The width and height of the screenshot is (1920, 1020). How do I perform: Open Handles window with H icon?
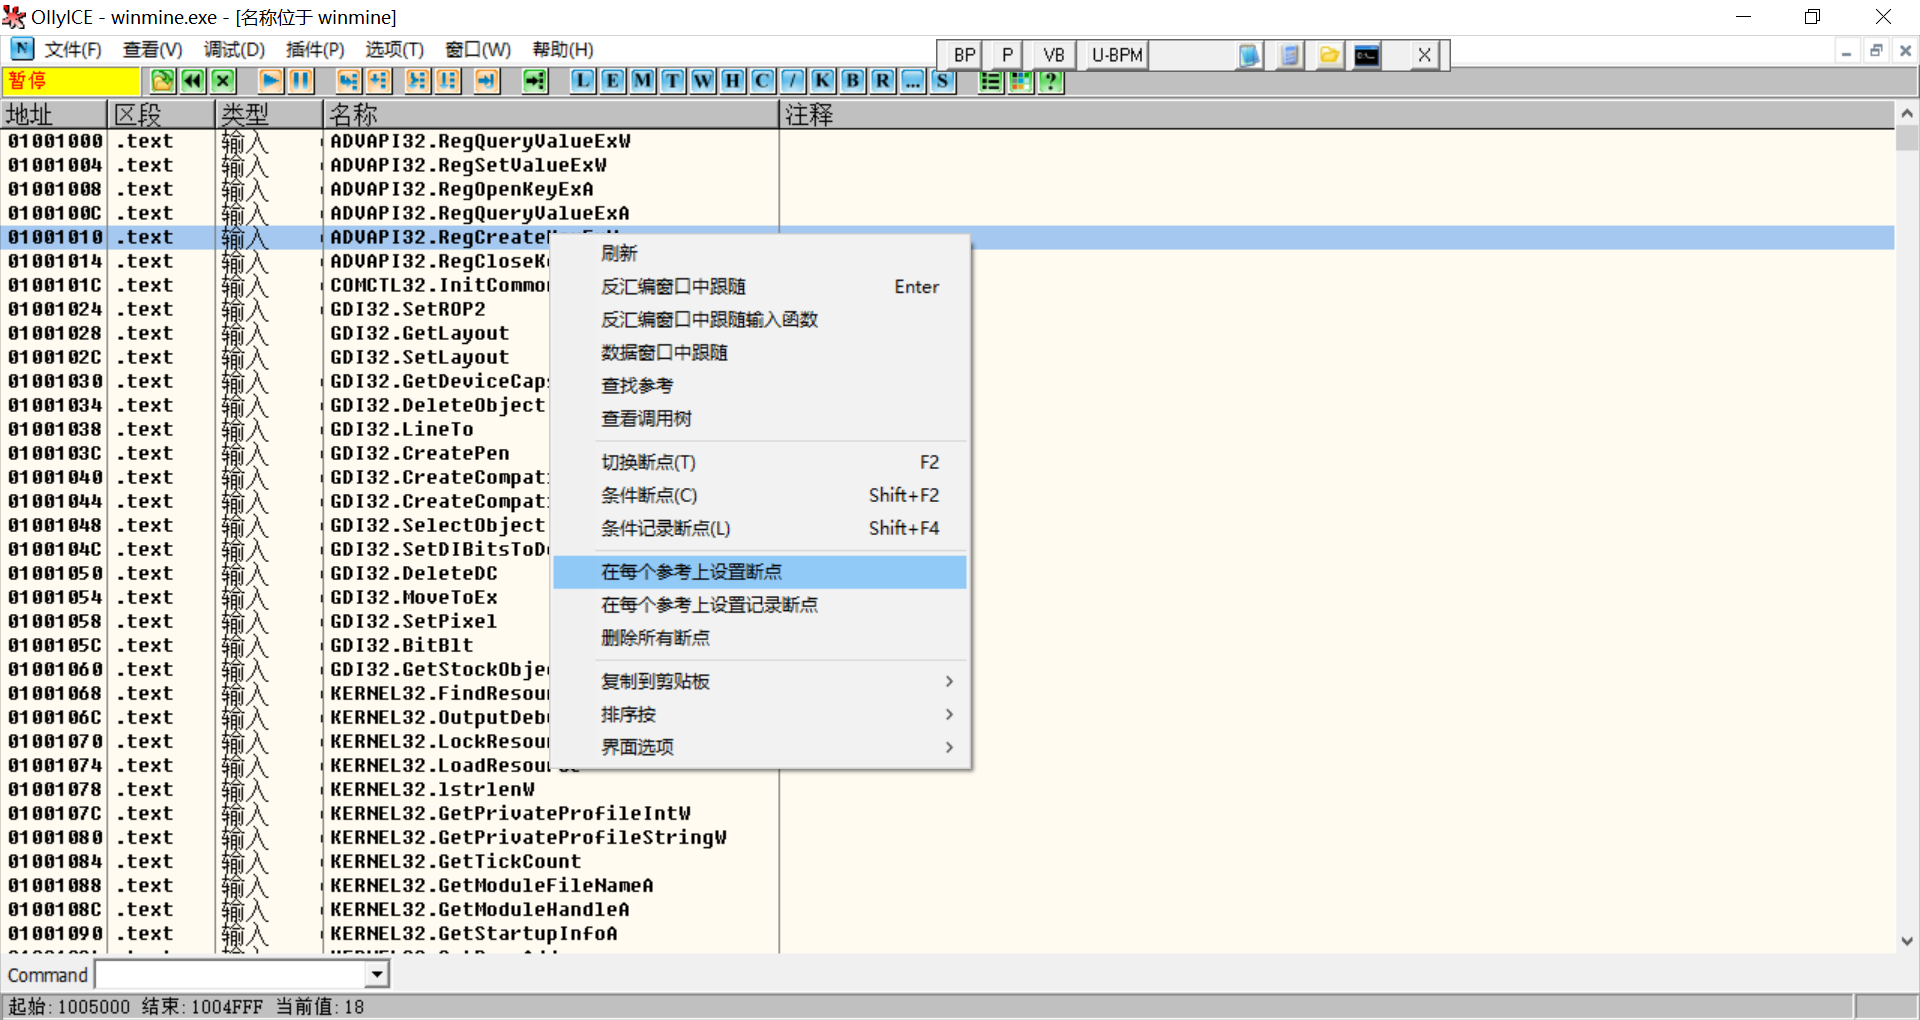pos(733,81)
